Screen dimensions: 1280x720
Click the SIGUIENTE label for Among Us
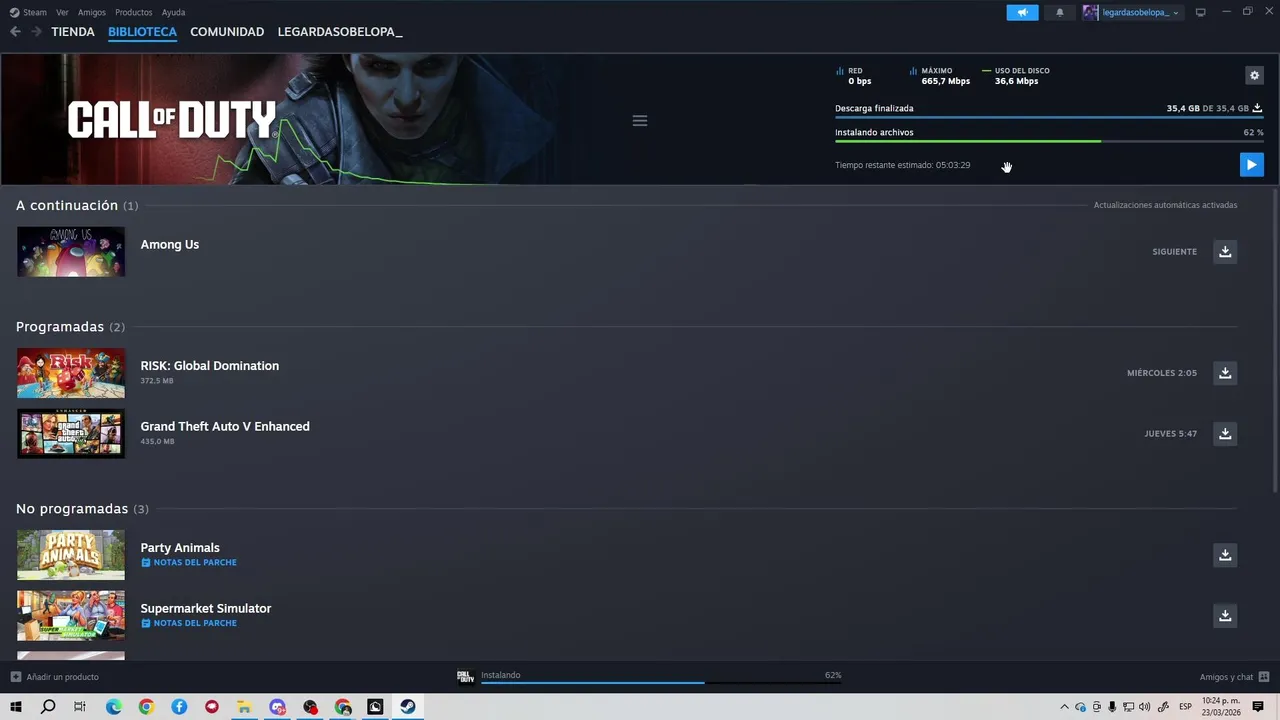[1174, 252]
